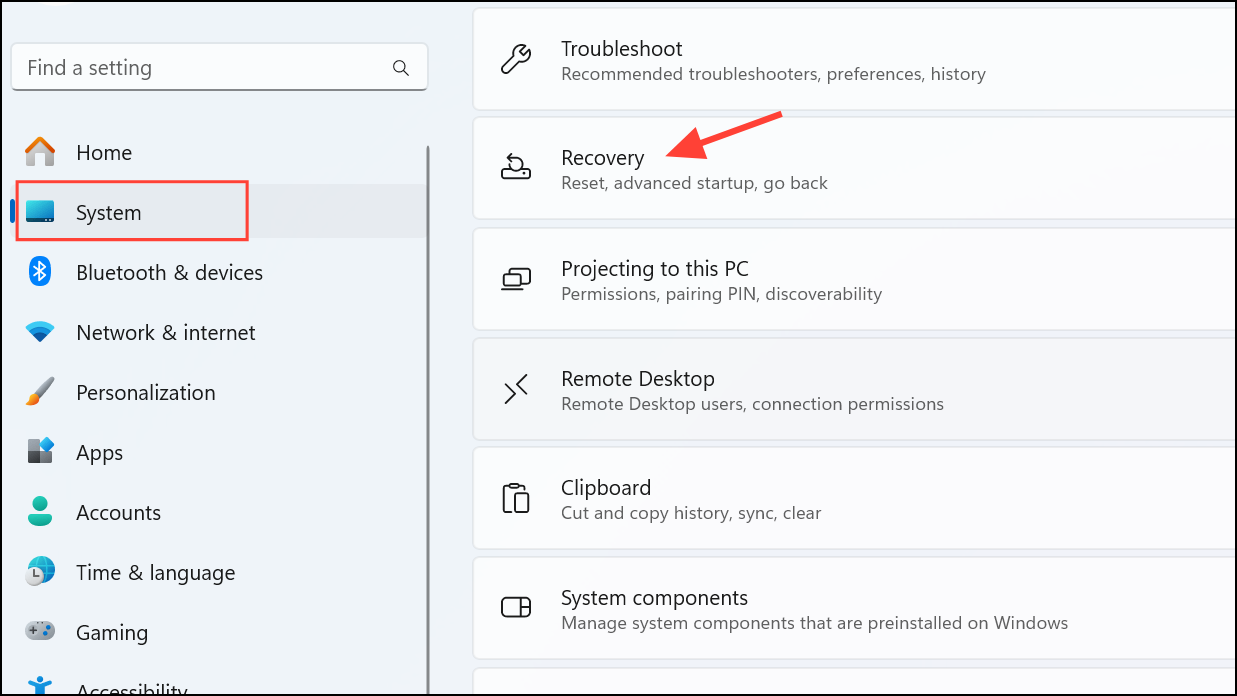The width and height of the screenshot is (1237, 696).
Task: Select Time & language in the sidebar
Action: coord(155,572)
